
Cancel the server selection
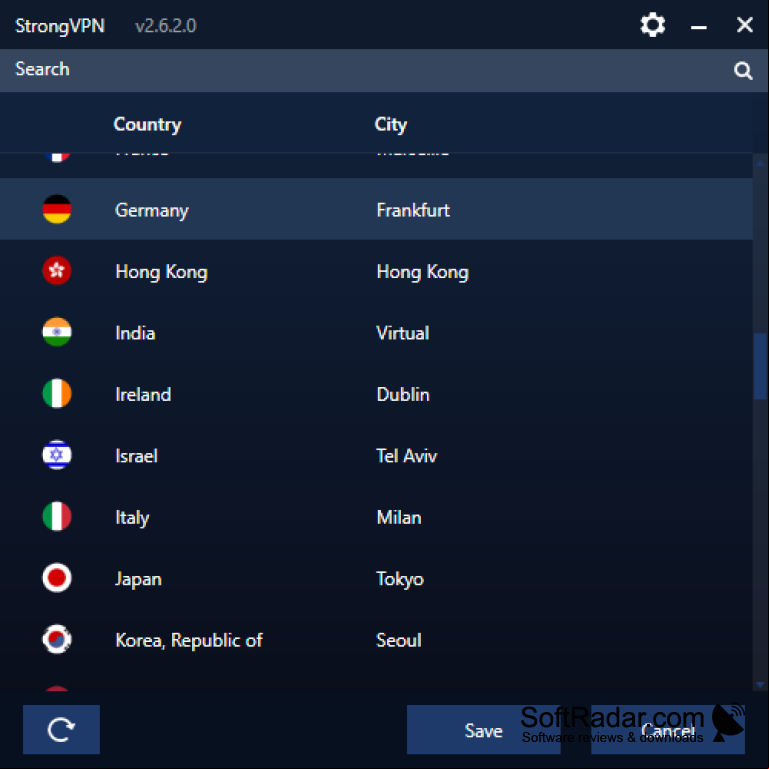[668, 729]
